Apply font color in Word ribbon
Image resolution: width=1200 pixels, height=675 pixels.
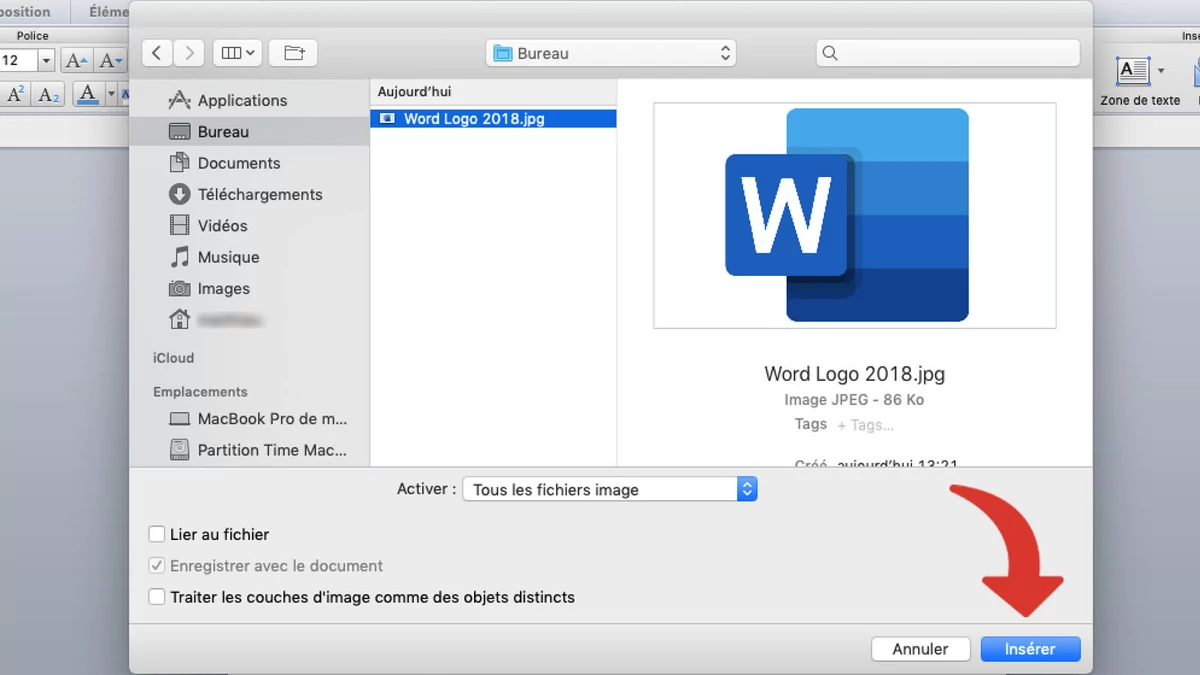pos(88,95)
